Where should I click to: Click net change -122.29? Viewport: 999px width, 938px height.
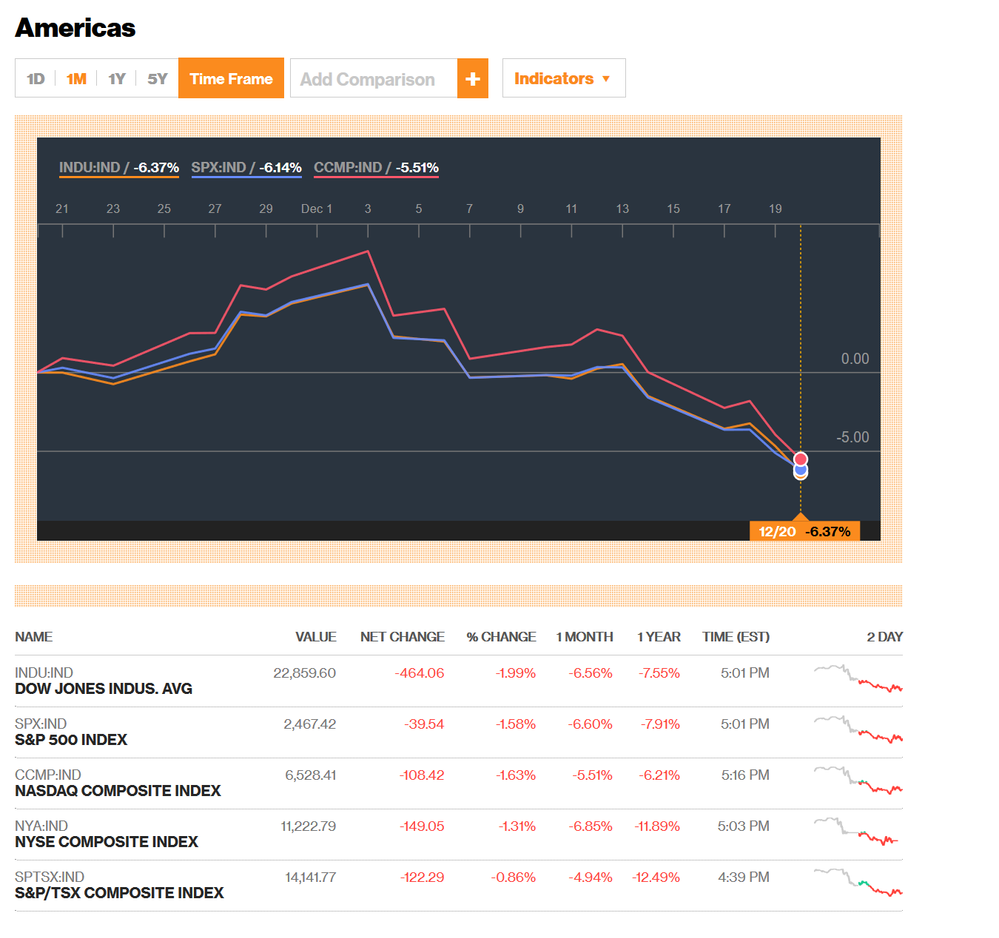click(422, 877)
